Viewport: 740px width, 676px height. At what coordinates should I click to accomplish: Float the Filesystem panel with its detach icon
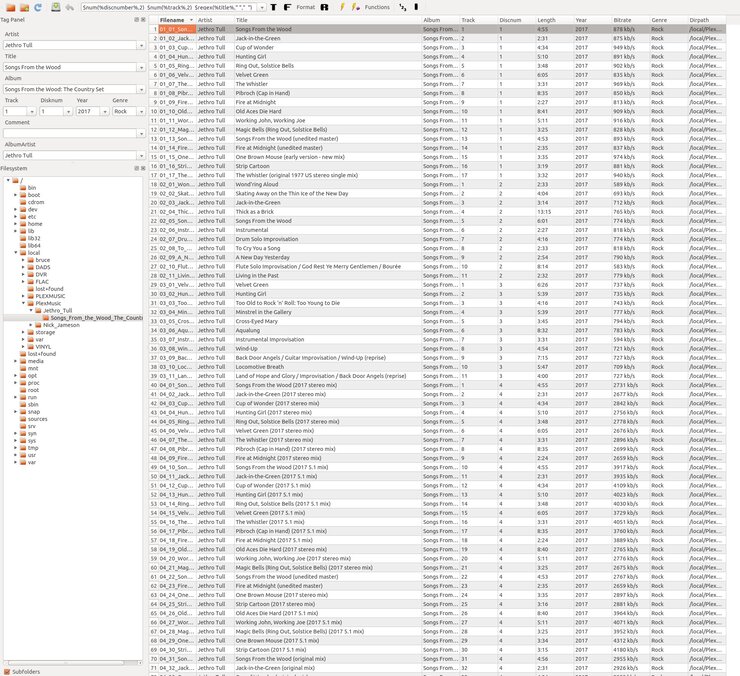(136, 168)
